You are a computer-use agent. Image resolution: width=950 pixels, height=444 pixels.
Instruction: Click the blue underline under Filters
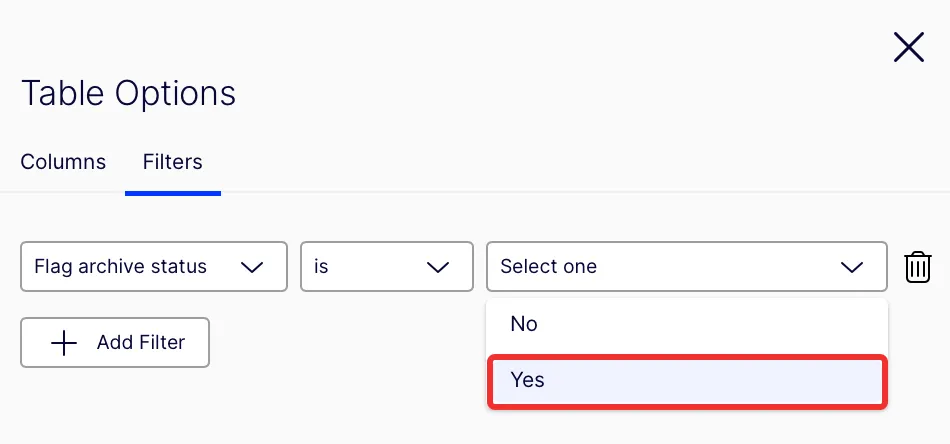coord(173,193)
